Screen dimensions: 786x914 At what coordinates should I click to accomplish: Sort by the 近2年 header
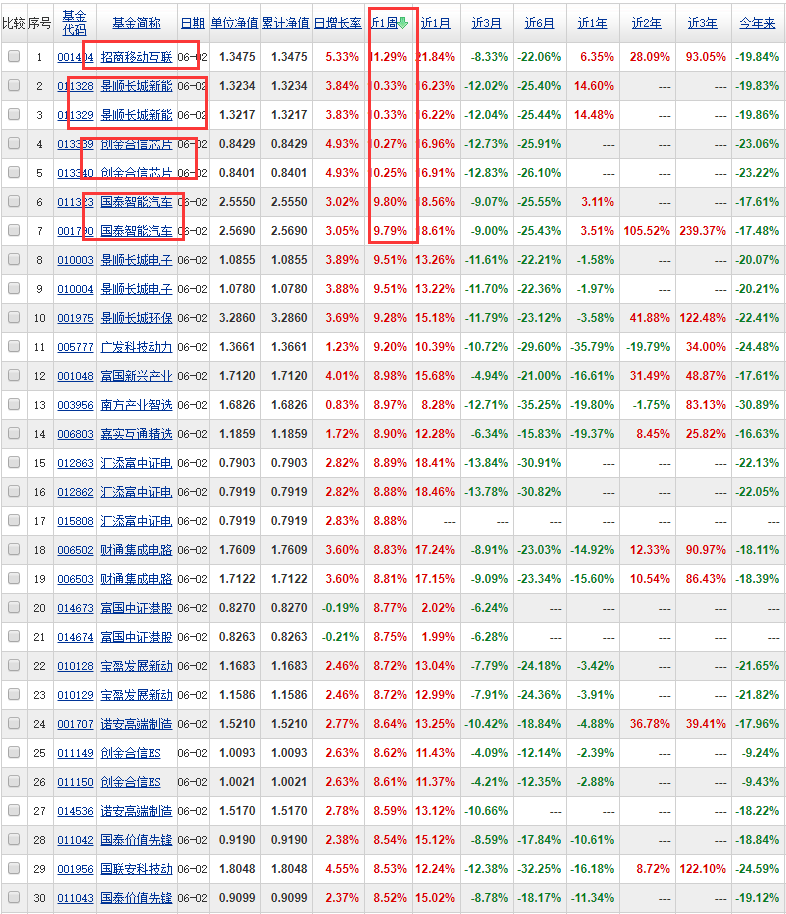coord(647,23)
